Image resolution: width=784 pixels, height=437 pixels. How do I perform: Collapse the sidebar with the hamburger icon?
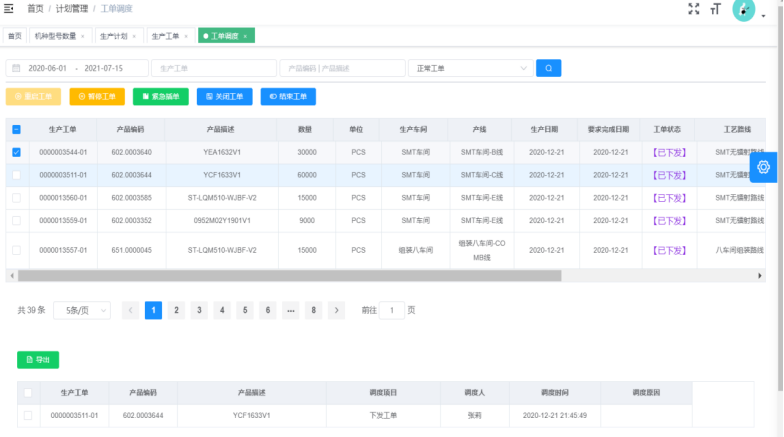tap(9, 9)
